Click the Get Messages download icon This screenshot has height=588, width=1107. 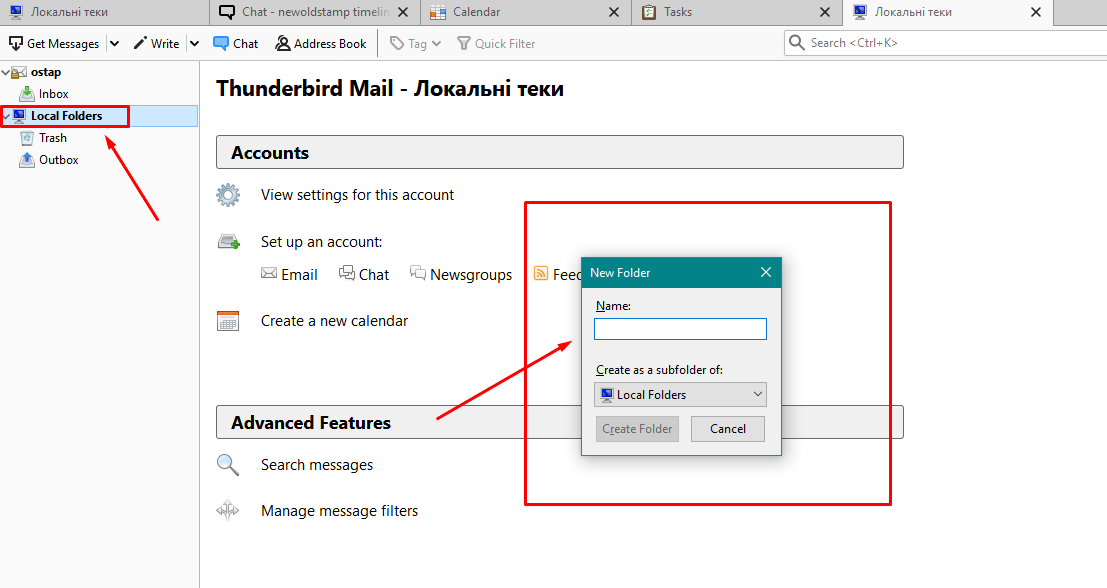16,44
